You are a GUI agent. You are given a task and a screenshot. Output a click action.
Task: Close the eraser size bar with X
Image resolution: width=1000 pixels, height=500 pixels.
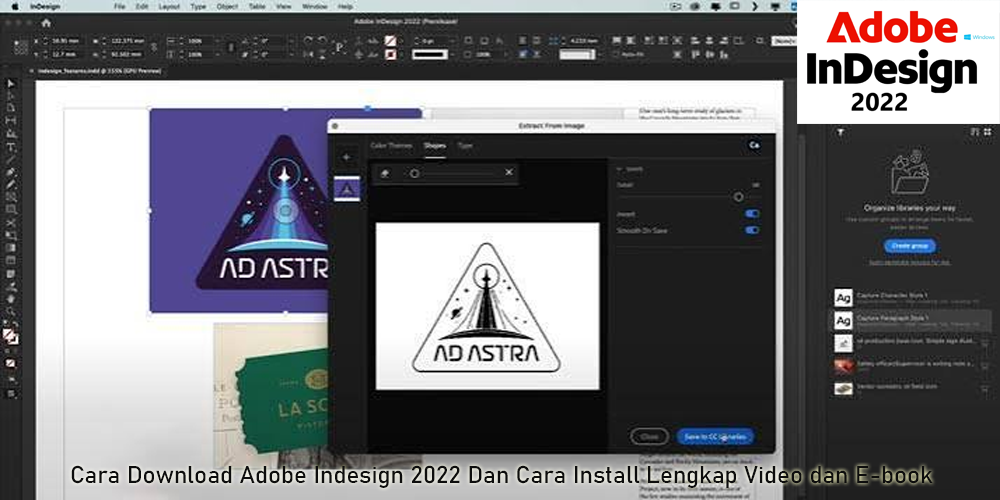(x=508, y=172)
